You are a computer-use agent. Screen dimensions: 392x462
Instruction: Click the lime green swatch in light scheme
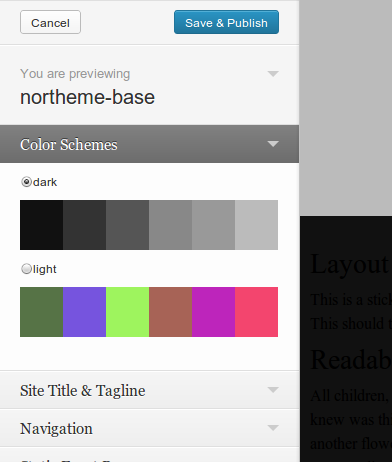click(x=127, y=312)
